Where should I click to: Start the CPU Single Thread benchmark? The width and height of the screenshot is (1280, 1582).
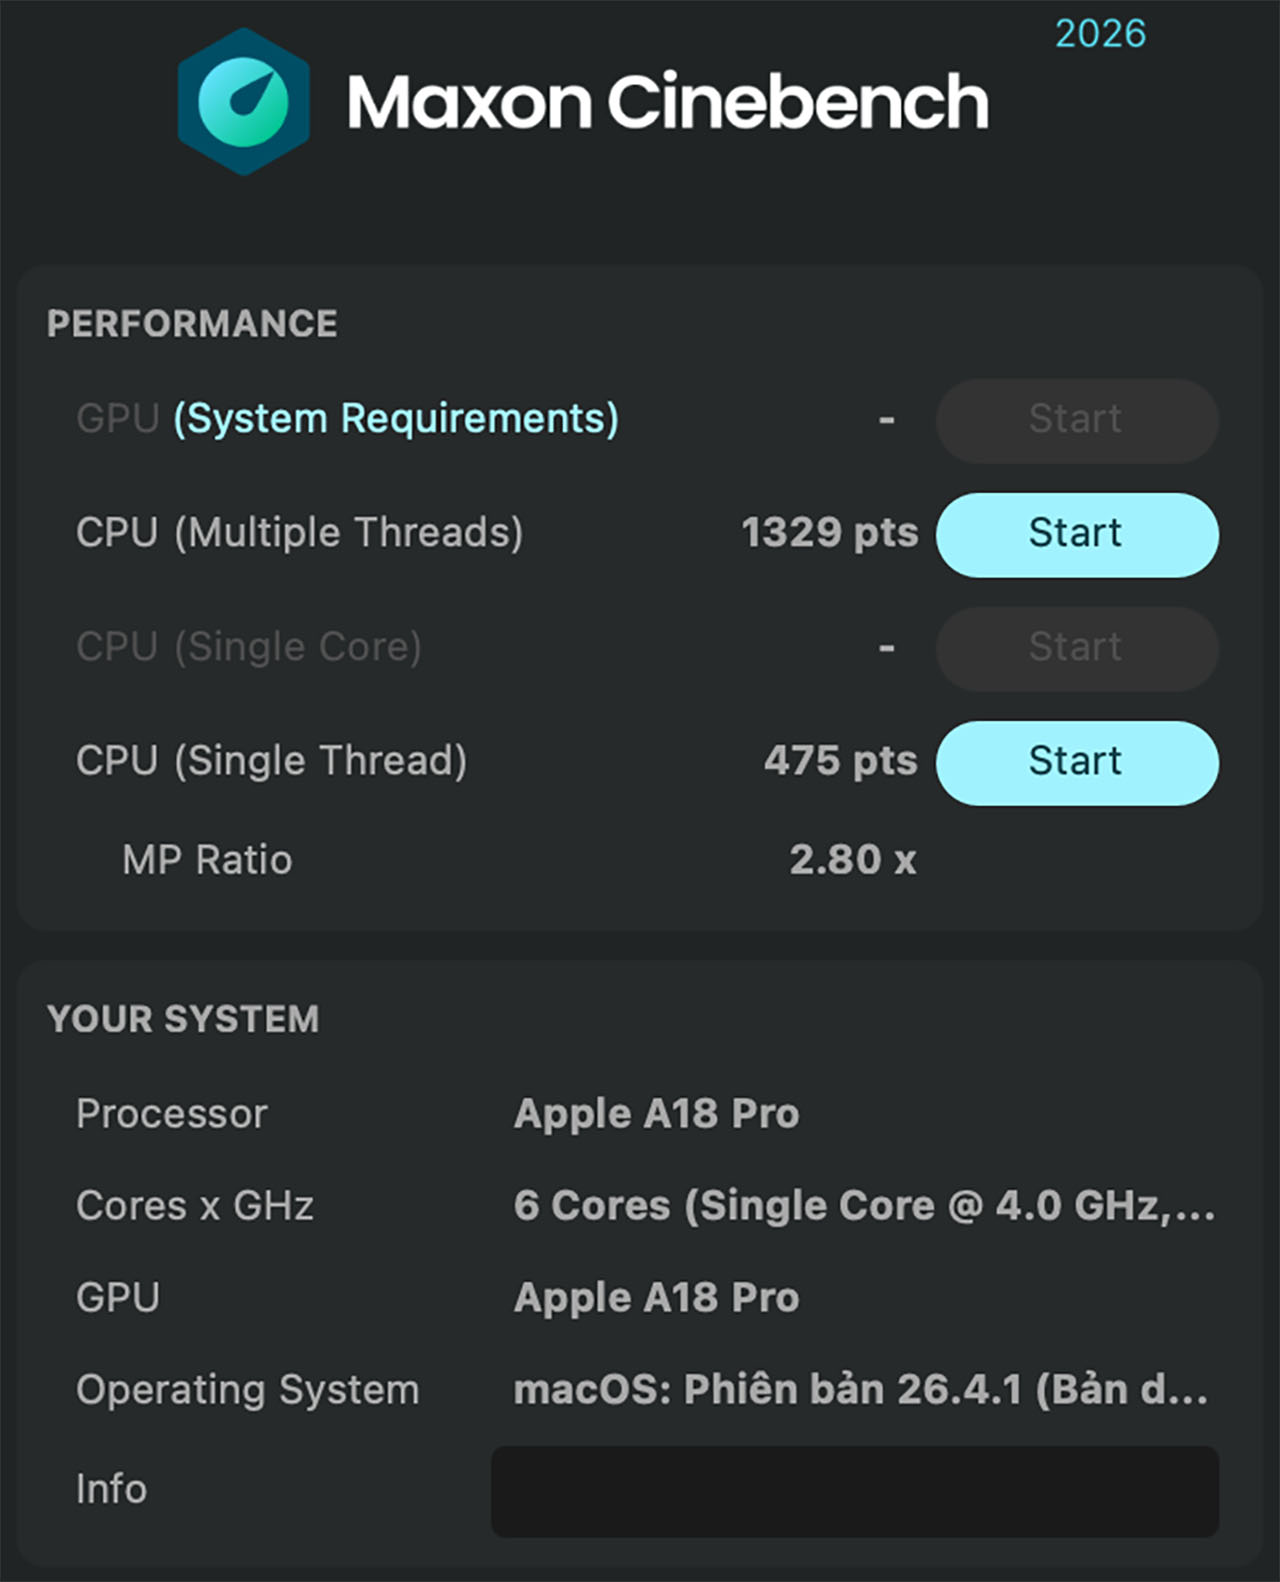pos(1076,761)
